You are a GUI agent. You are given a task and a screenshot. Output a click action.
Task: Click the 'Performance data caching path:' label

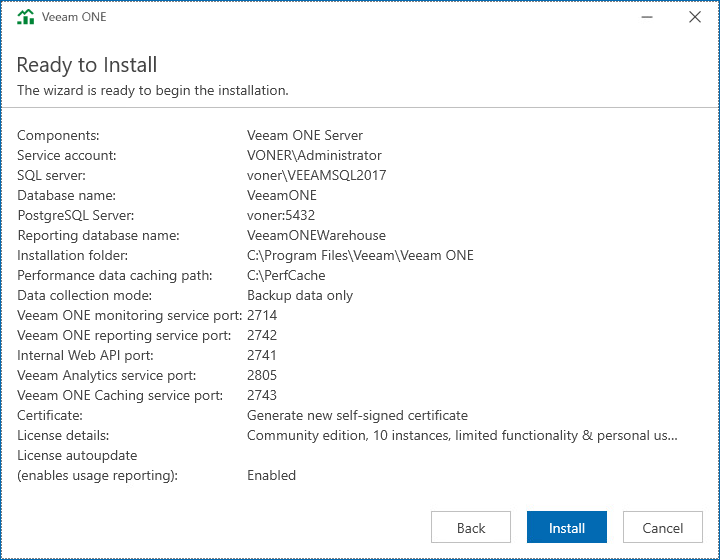tap(115, 275)
